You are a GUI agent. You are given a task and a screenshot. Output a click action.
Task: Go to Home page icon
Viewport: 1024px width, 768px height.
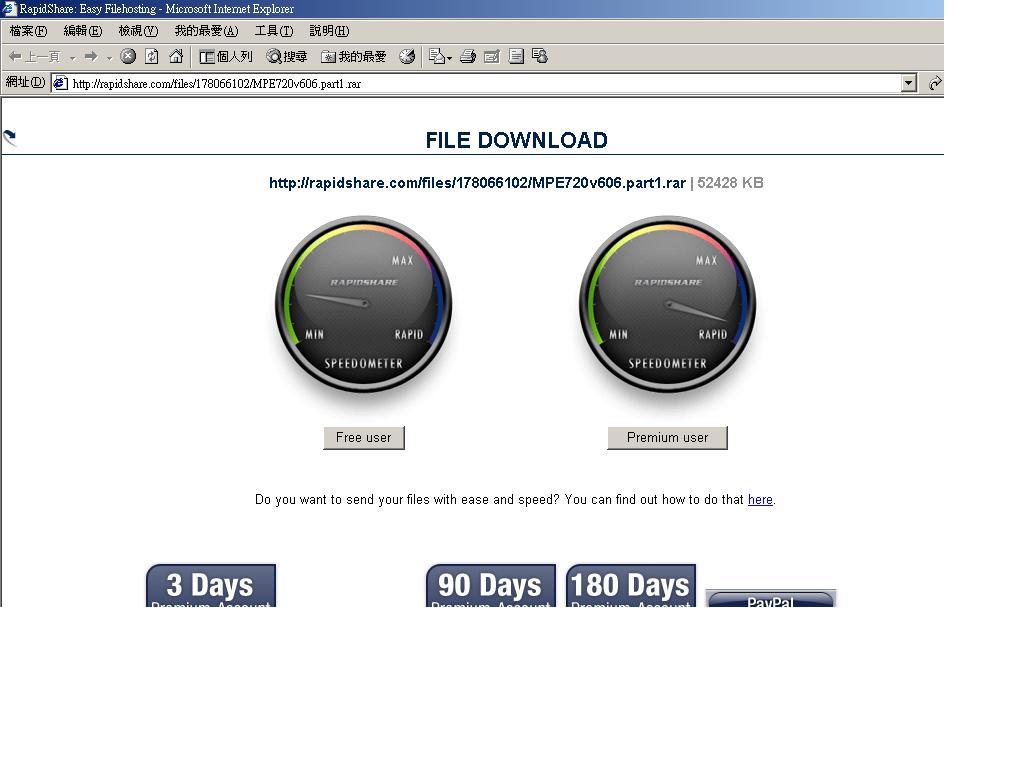pyautogui.click(x=176, y=57)
